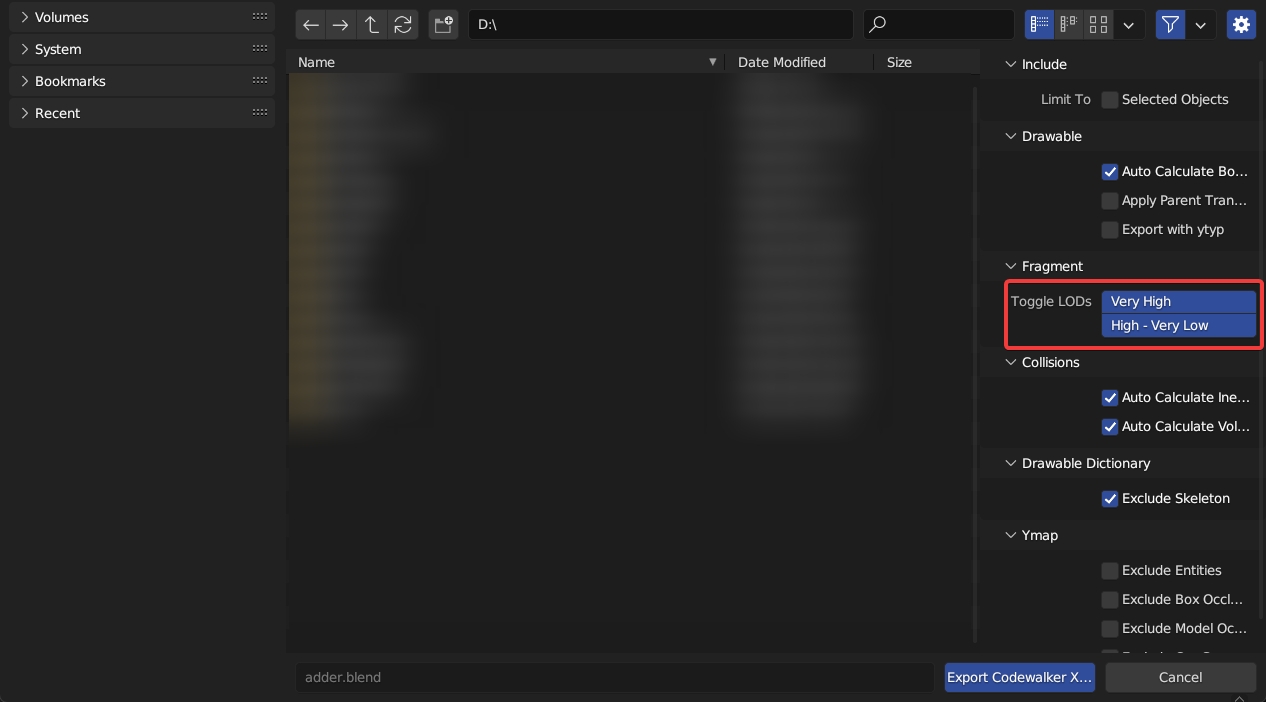The image size is (1266, 702).
Task: Refresh the file list
Action: pos(403,25)
